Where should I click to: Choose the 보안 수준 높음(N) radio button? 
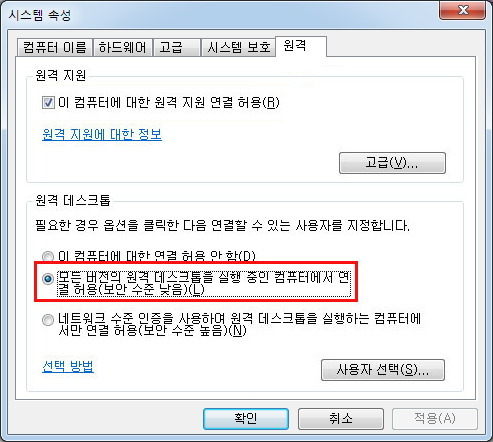(x=48, y=320)
